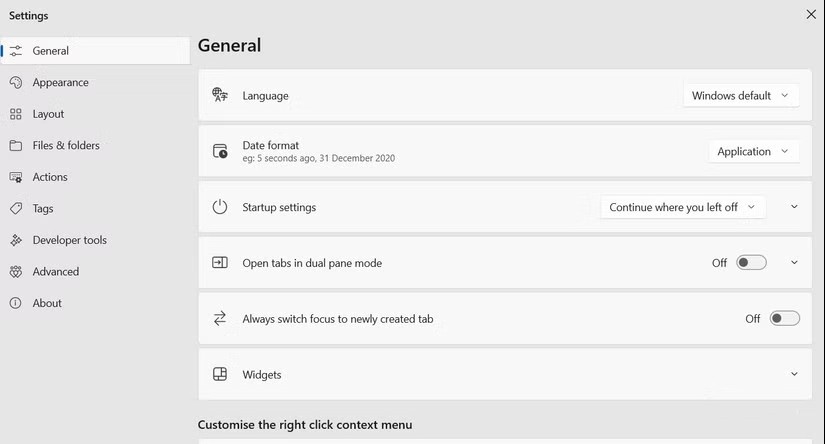Expand the Startup settings chevron
The width and height of the screenshot is (825, 444).
click(794, 207)
